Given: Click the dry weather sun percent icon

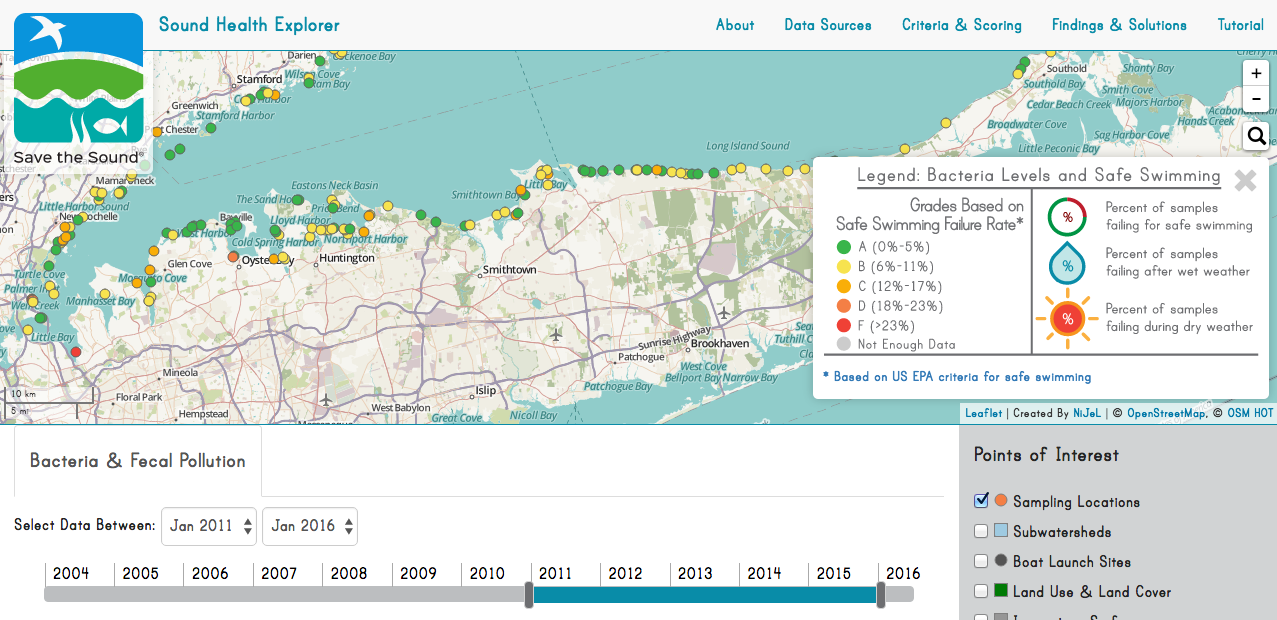Looking at the screenshot, I should coord(1067,319).
